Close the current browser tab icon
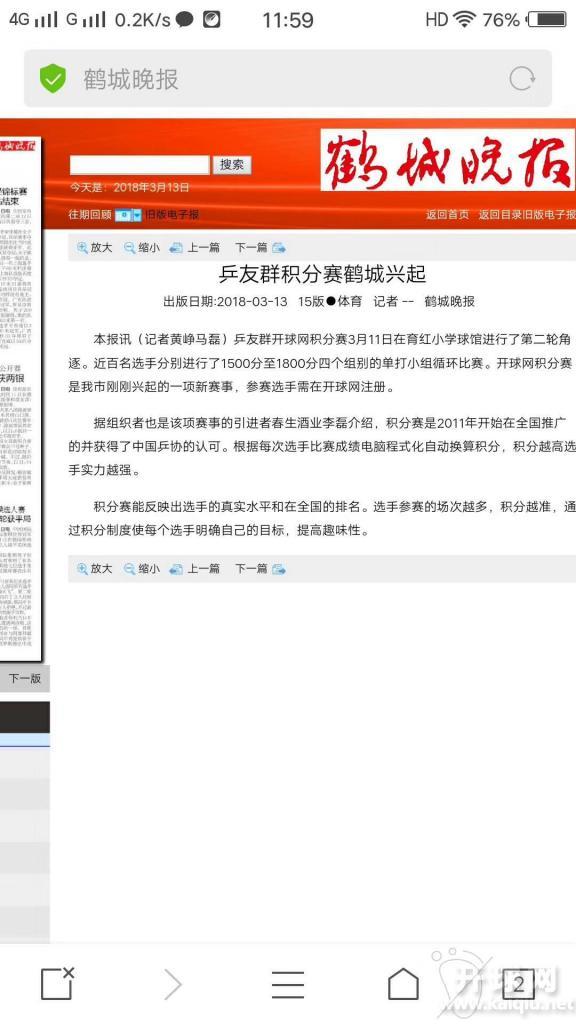 click(57, 983)
